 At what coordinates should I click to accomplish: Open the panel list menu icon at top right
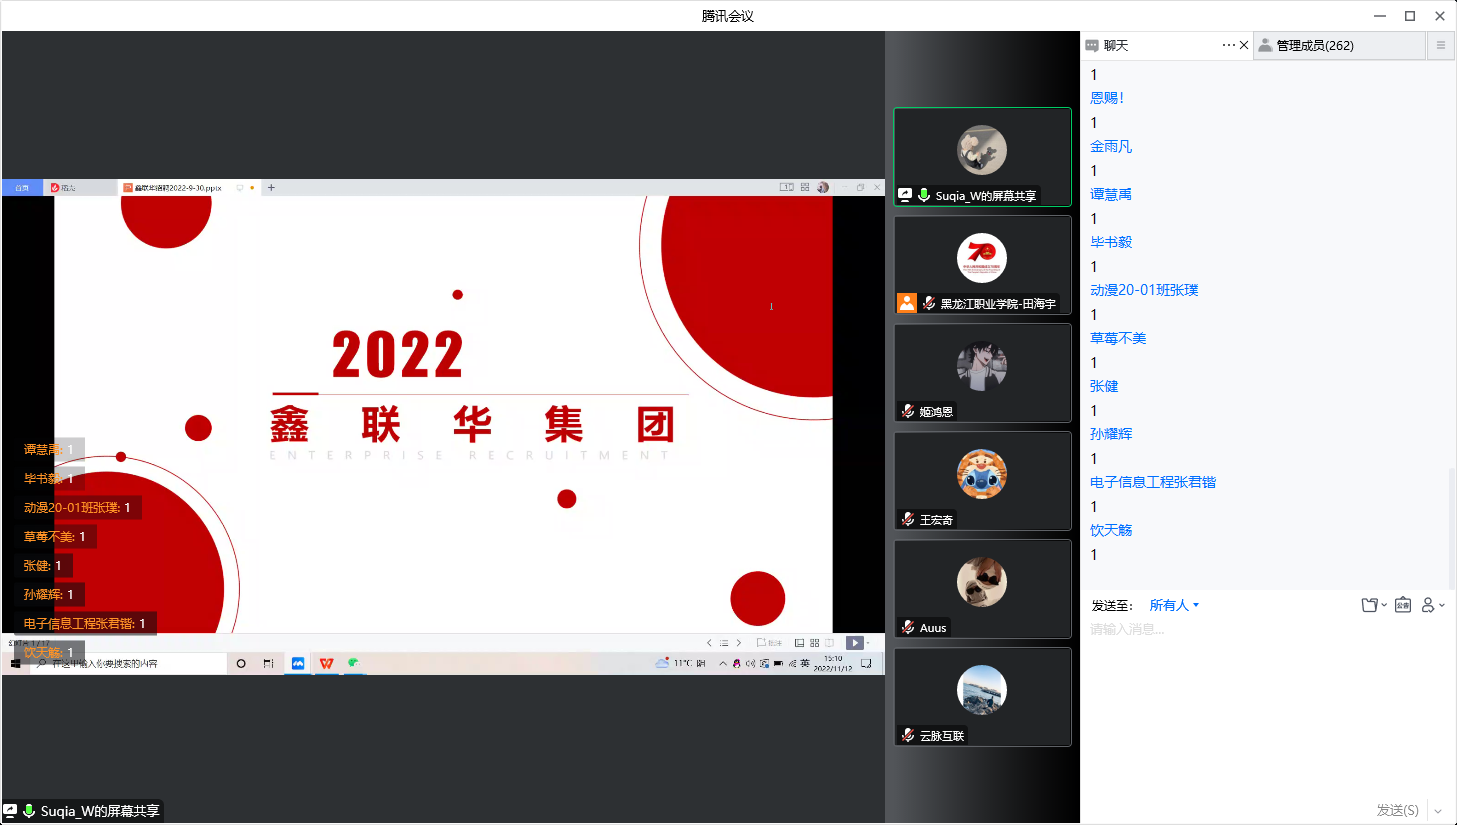(x=1440, y=45)
